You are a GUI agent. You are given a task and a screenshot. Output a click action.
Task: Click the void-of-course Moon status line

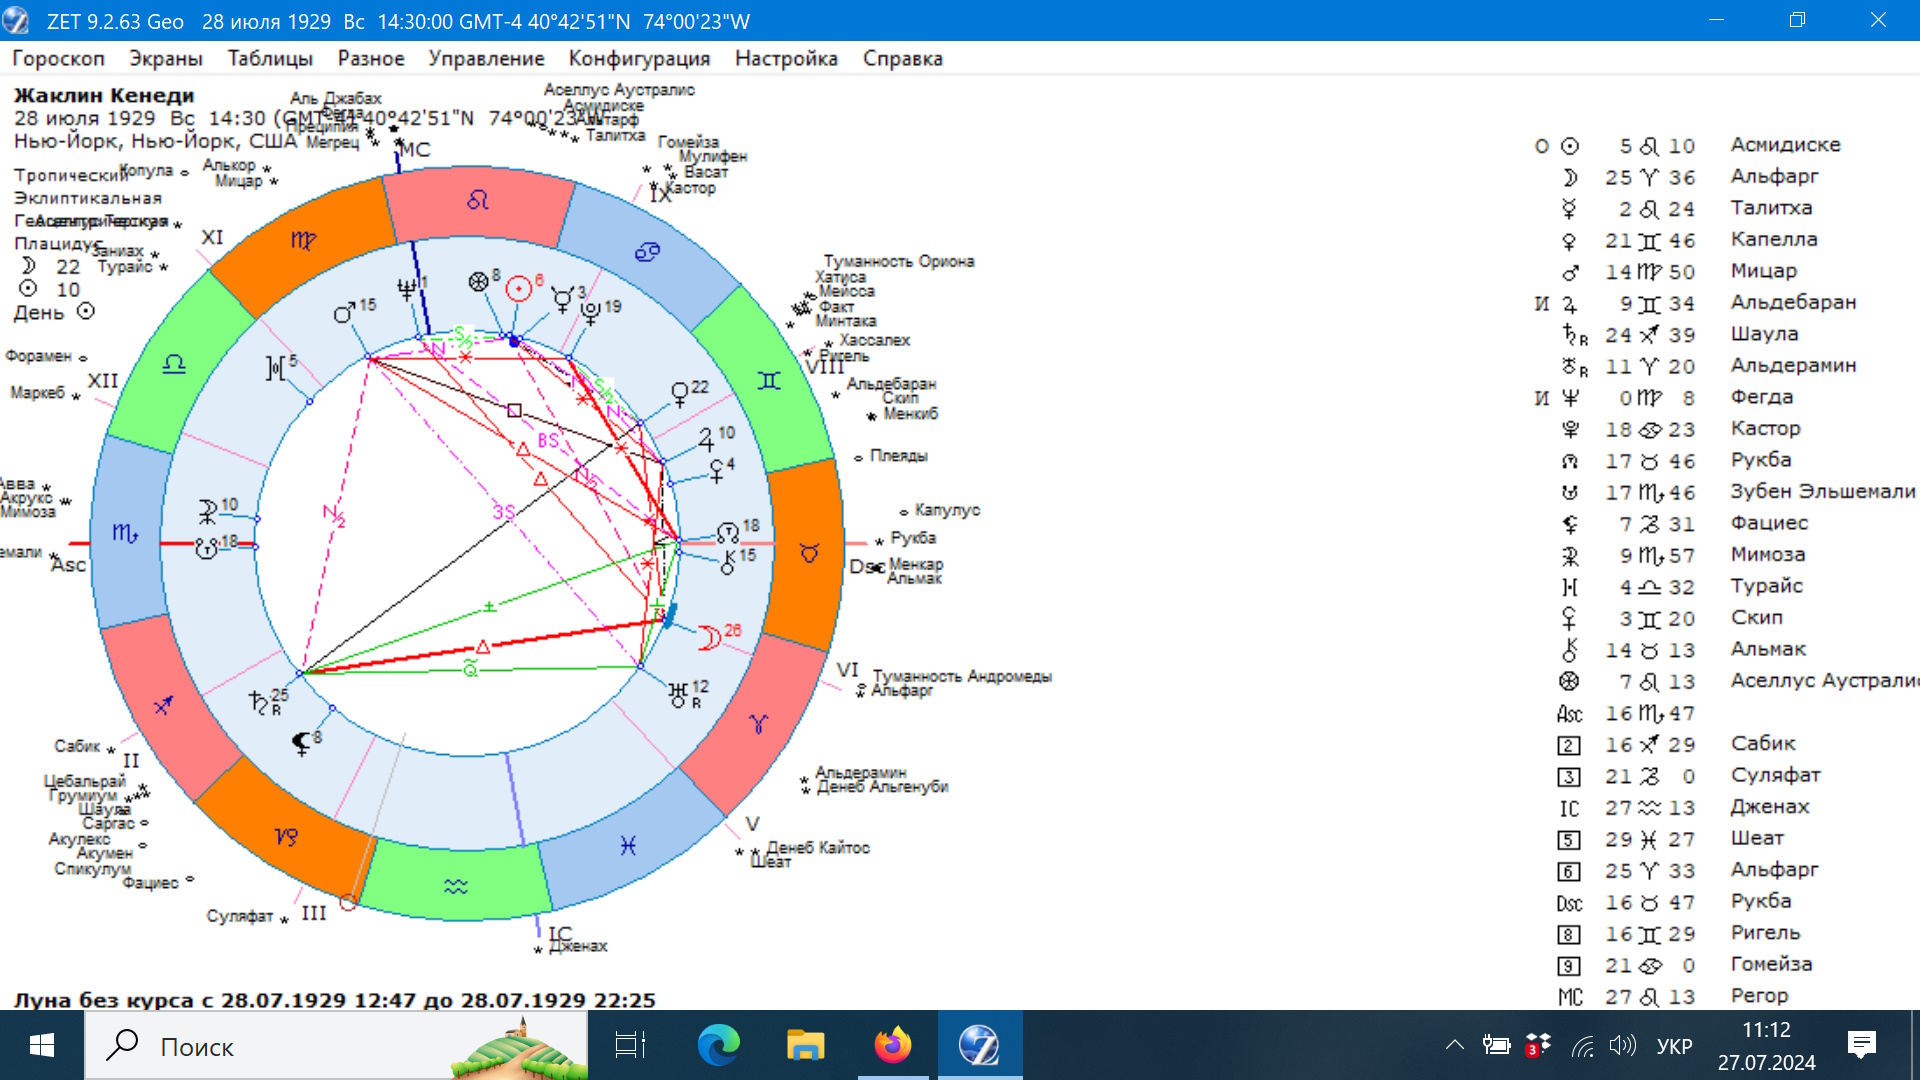coord(334,1000)
